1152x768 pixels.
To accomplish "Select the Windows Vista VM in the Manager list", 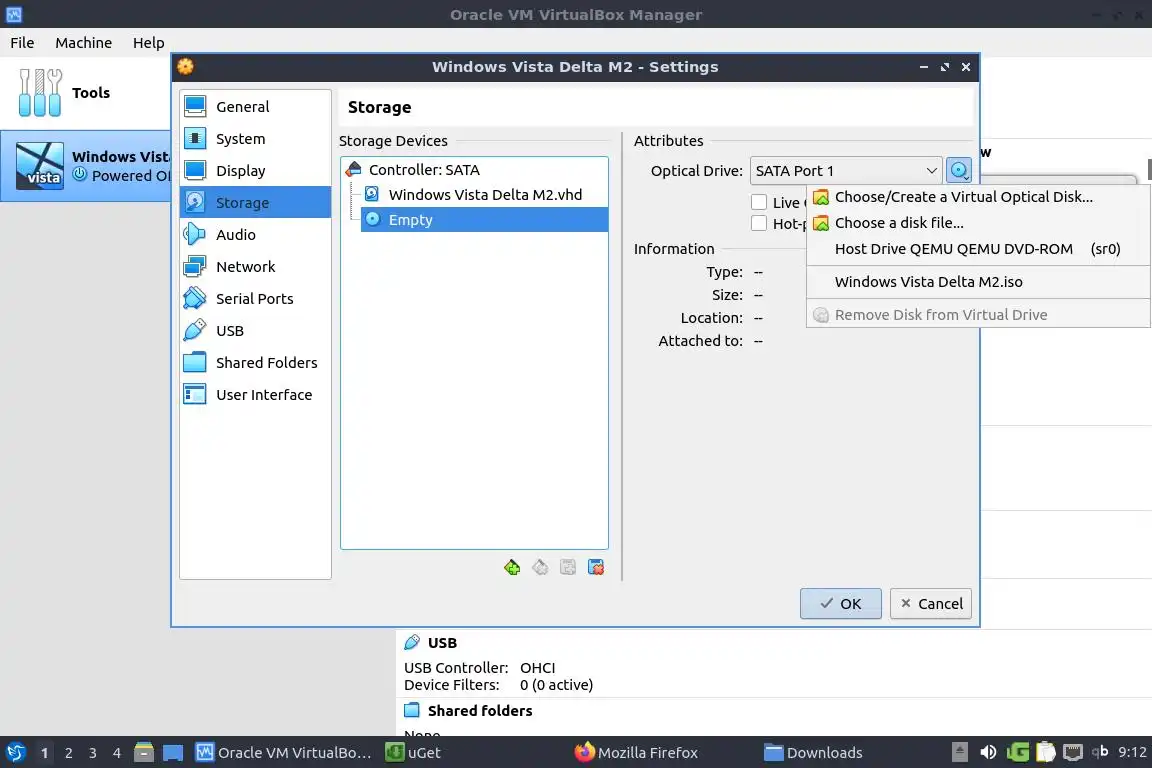I will coord(85,166).
